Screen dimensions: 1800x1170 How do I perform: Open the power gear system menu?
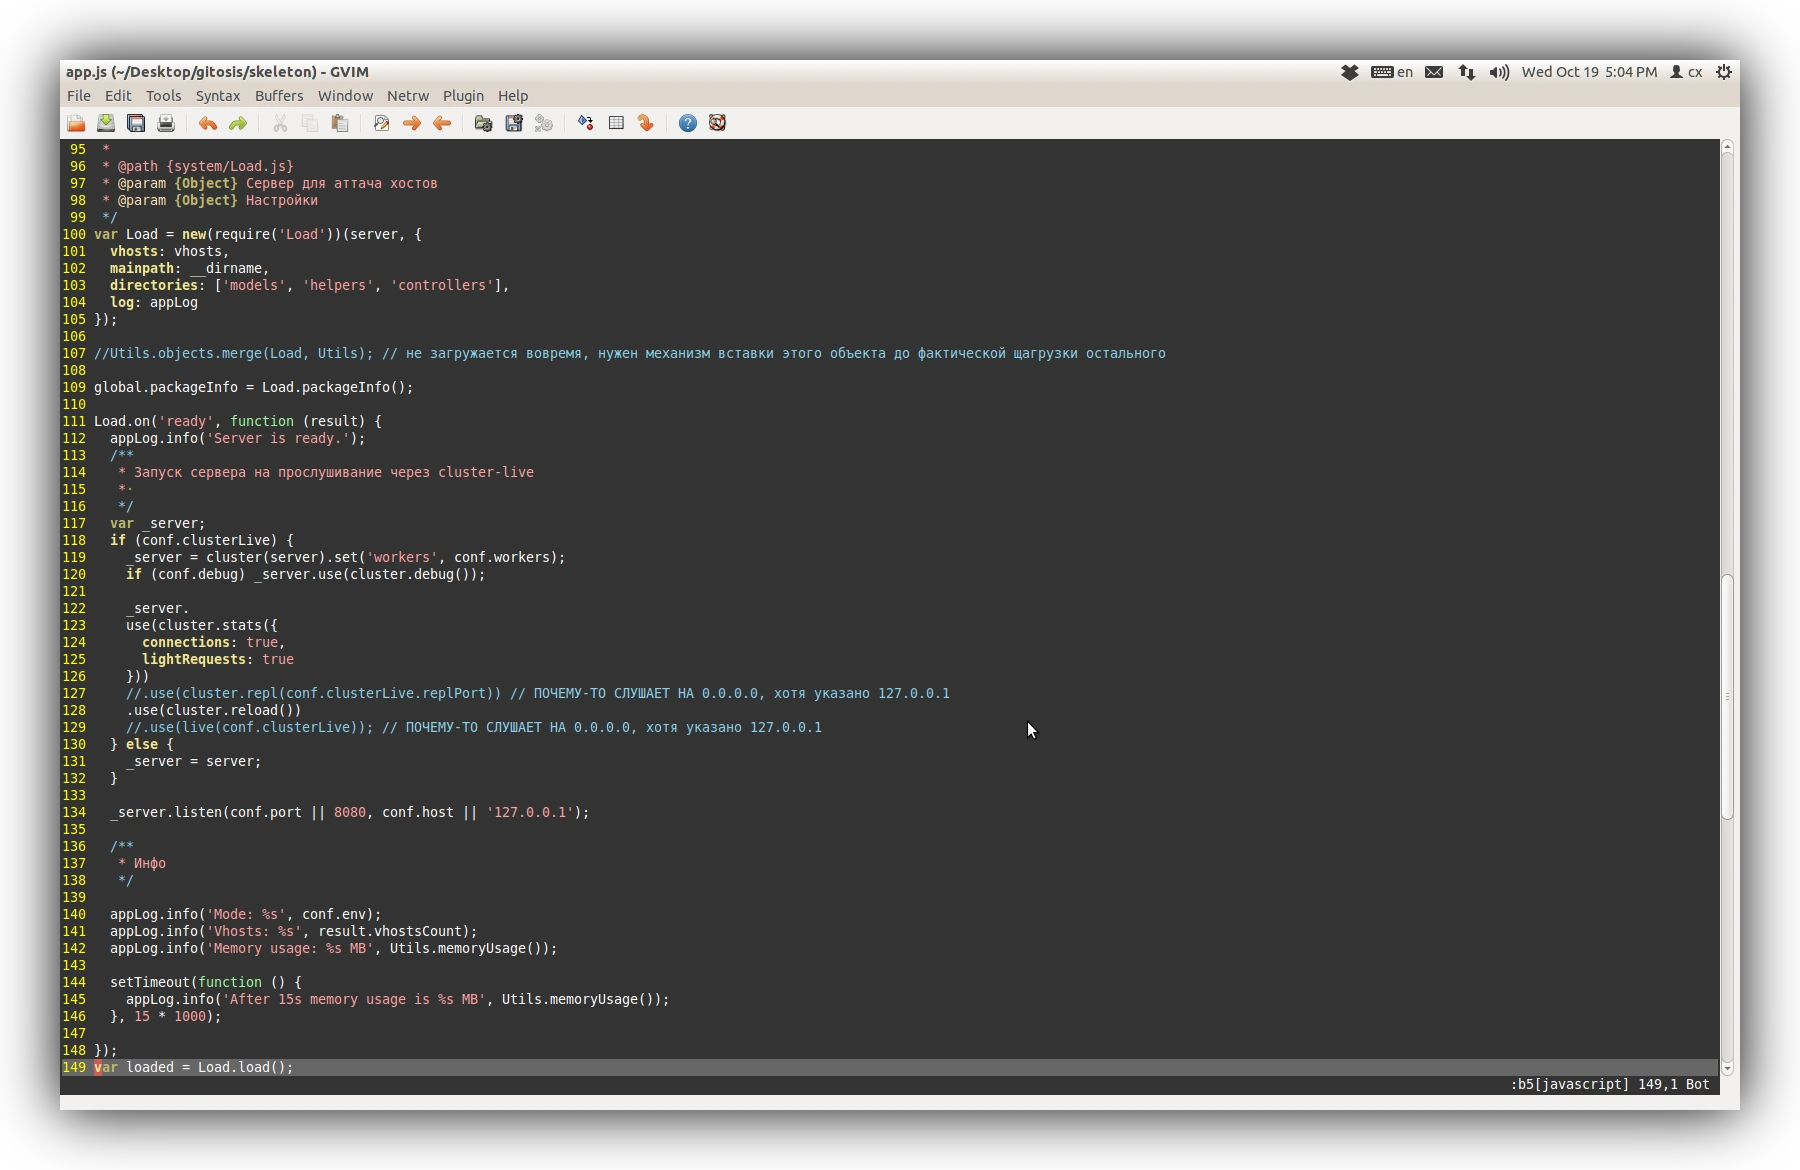click(x=1724, y=72)
